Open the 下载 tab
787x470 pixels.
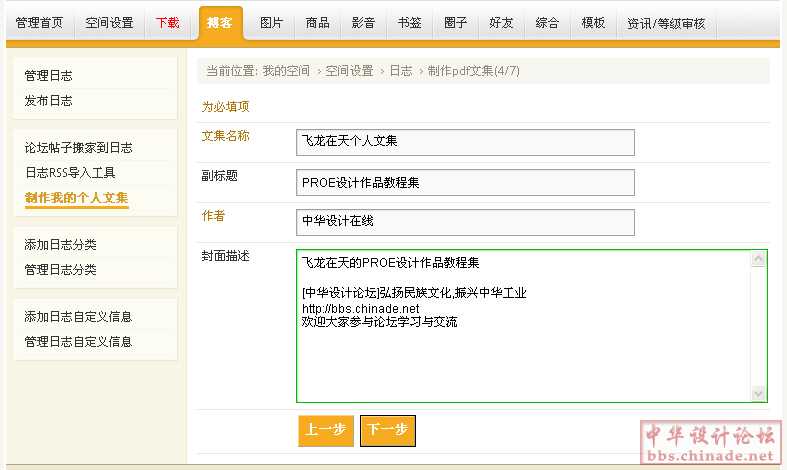[168, 23]
